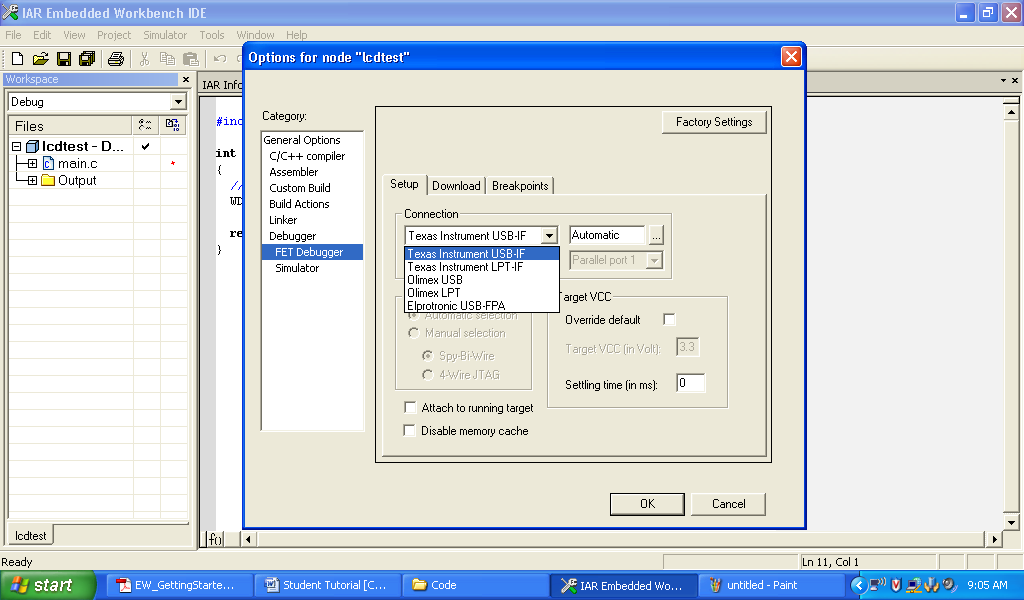Image resolution: width=1024 pixels, height=600 pixels.
Task: Open the Tools menu
Action: click(x=212, y=35)
